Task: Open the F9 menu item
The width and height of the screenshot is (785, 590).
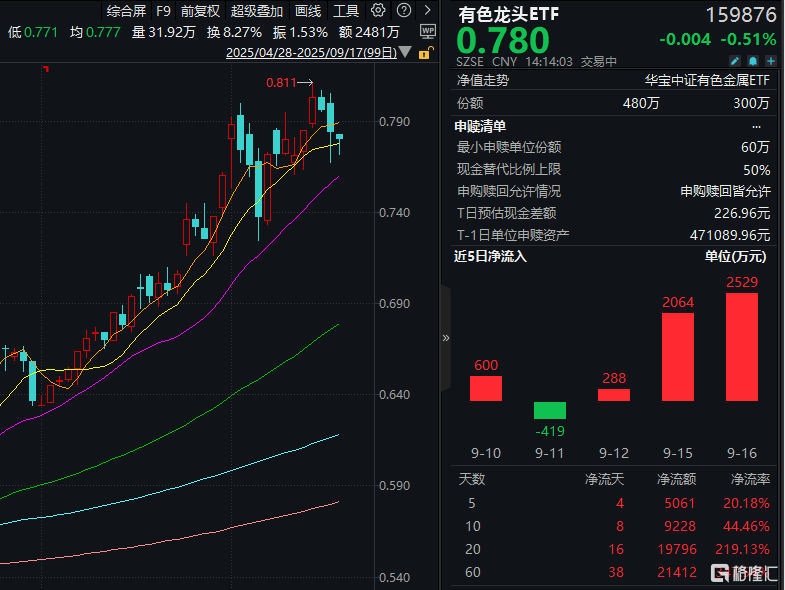Action: point(163,11)
